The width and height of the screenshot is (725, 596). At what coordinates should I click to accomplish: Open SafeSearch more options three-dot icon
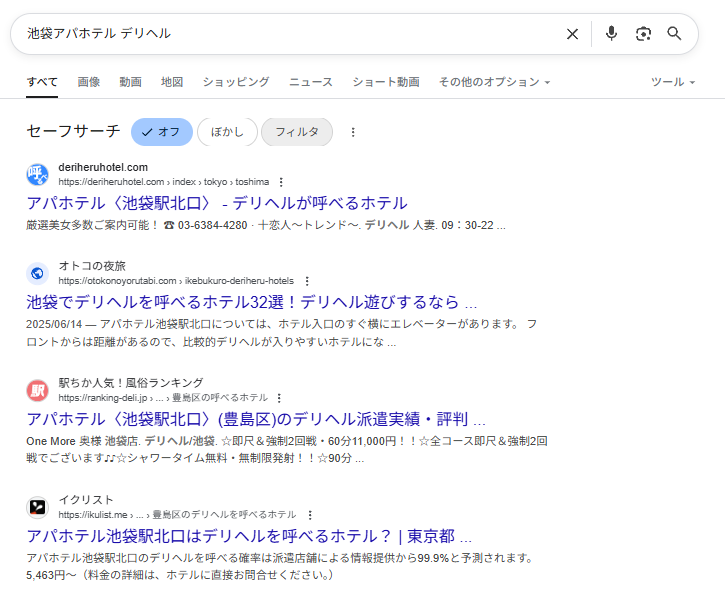click(352, 132)
